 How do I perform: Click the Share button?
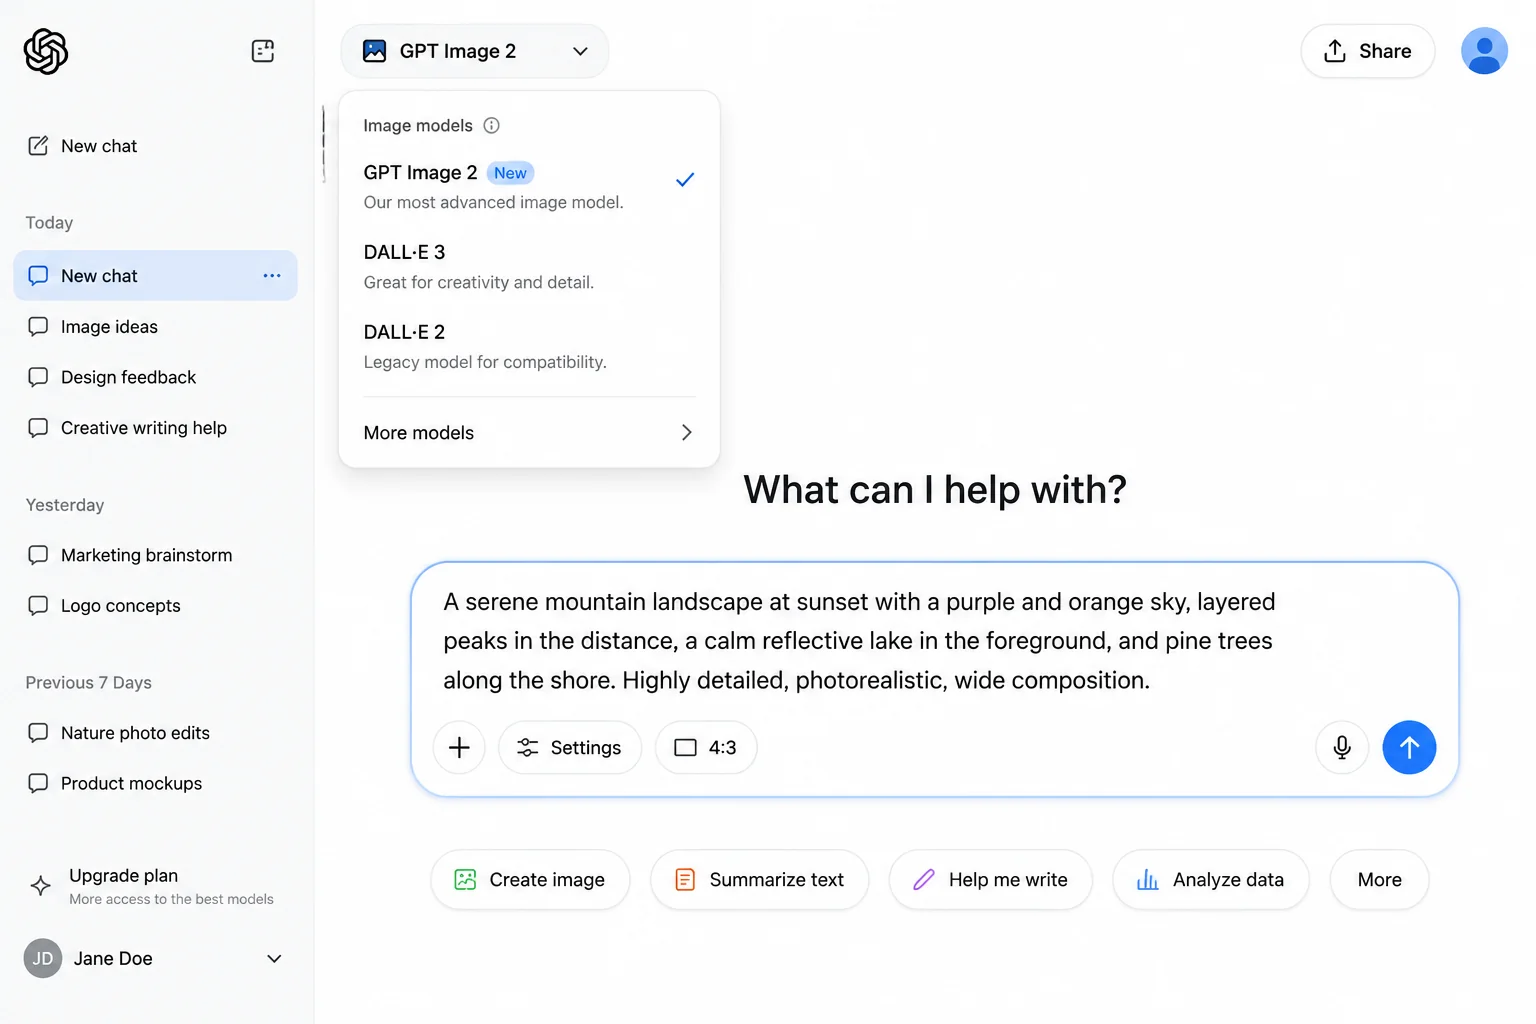click(1368, 51)
